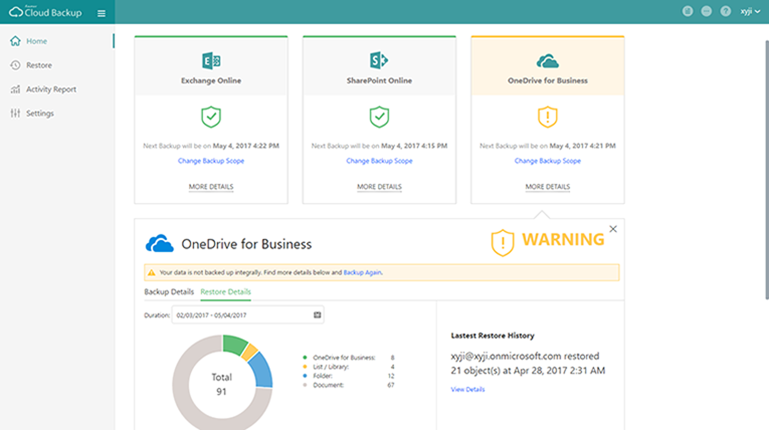Open MORE DETAILS for OneDrive for Business
The image size is (769, 430).
click(x=547, y=187)
